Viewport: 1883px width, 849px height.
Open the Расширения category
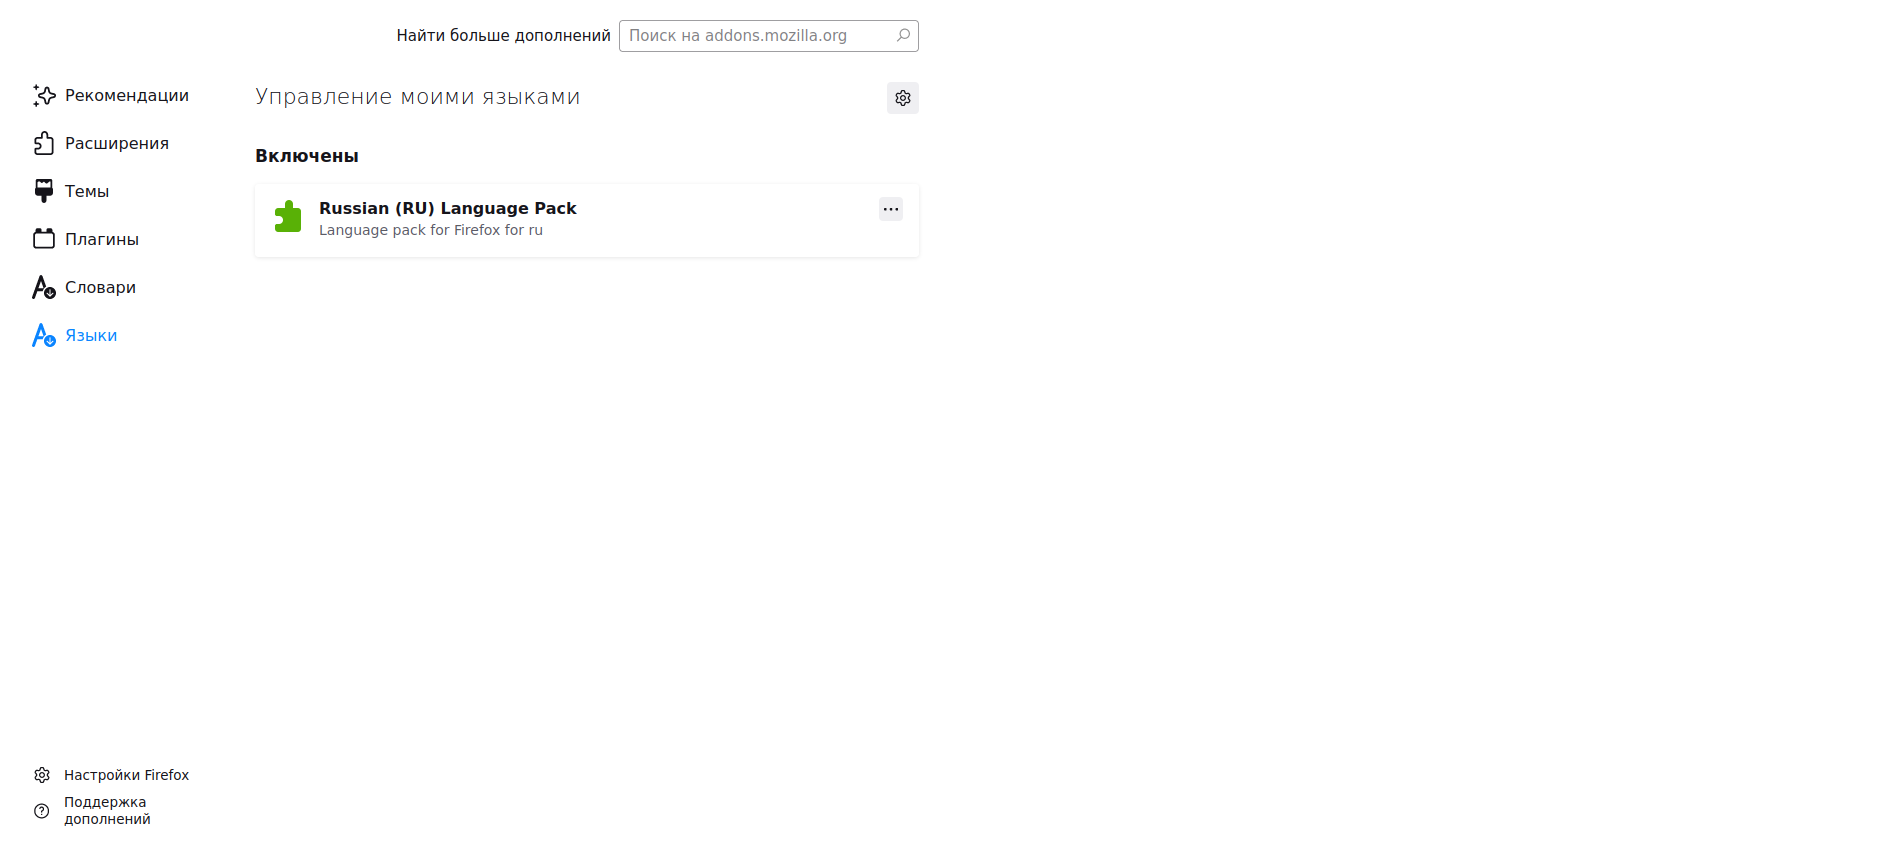pos(117,143)
